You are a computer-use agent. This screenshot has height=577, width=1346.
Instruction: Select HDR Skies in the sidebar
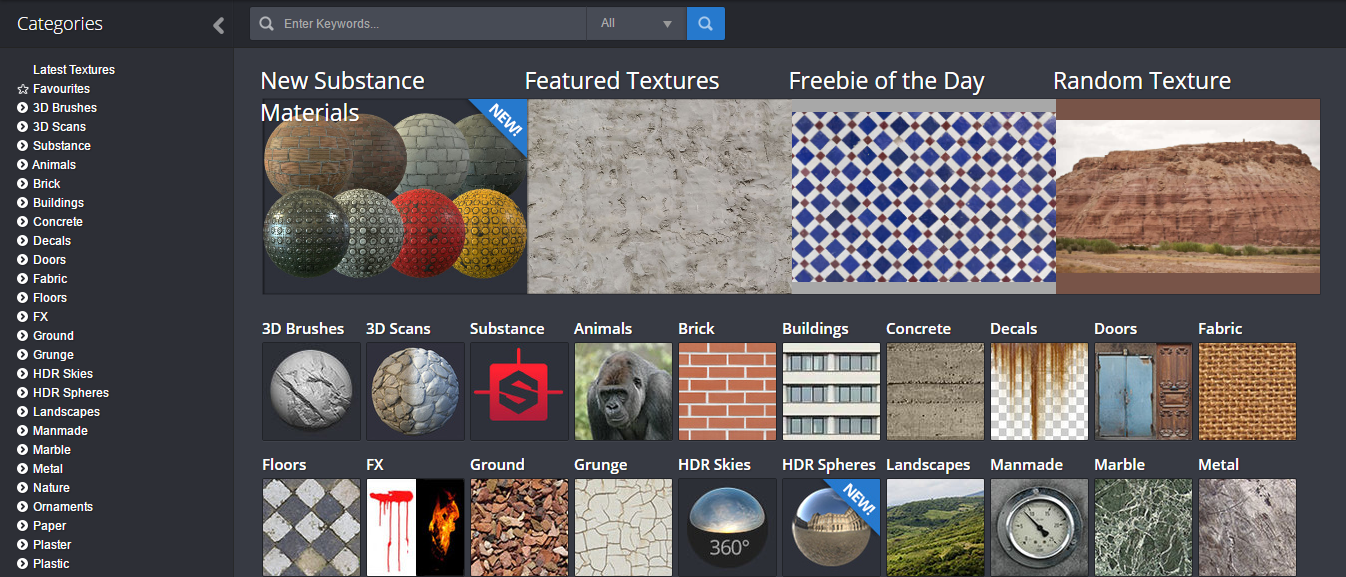tap(63, 374)
